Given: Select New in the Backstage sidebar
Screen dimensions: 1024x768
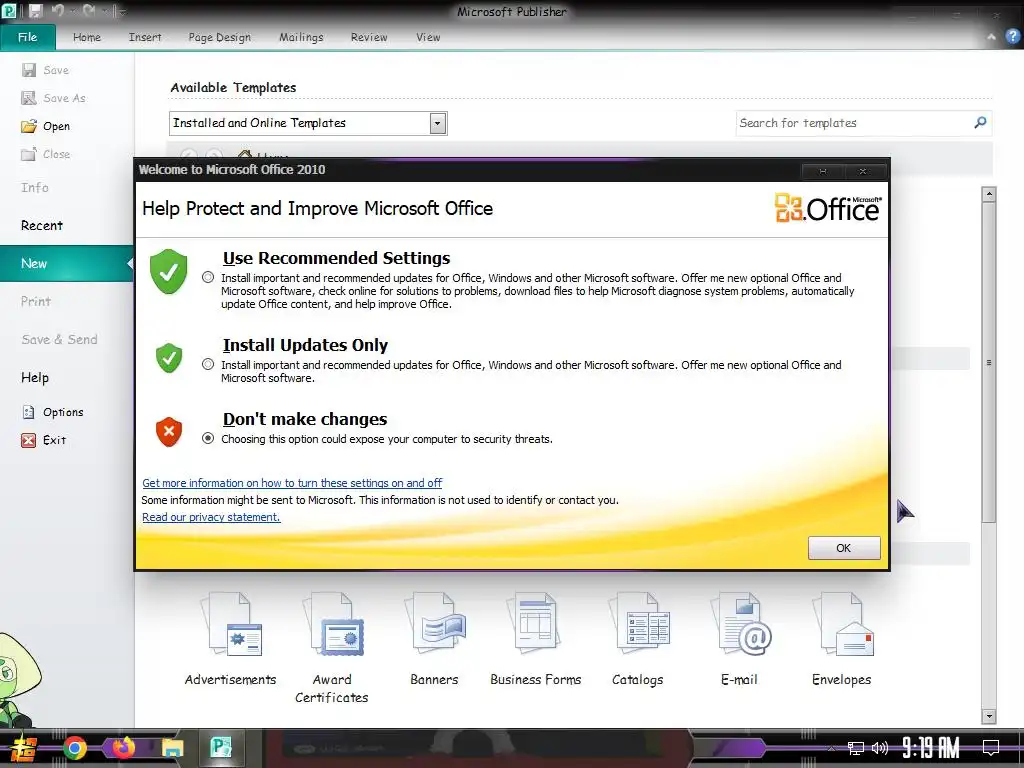Looking at the screenshot, I should pos(67,263).
